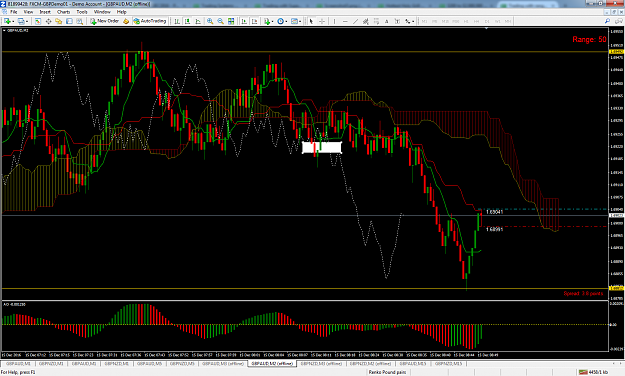625x376 pixels.
Task: Open the Charts menu
Action: pyautogui.click(x=63, y=12)
